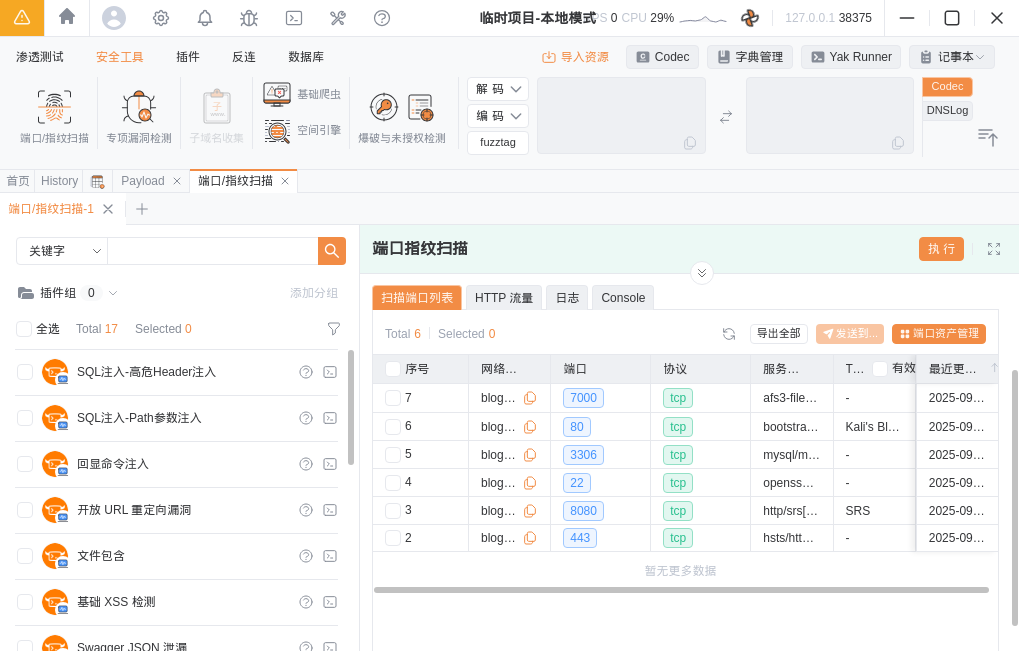Open the user avatar profile

point(114,18)
